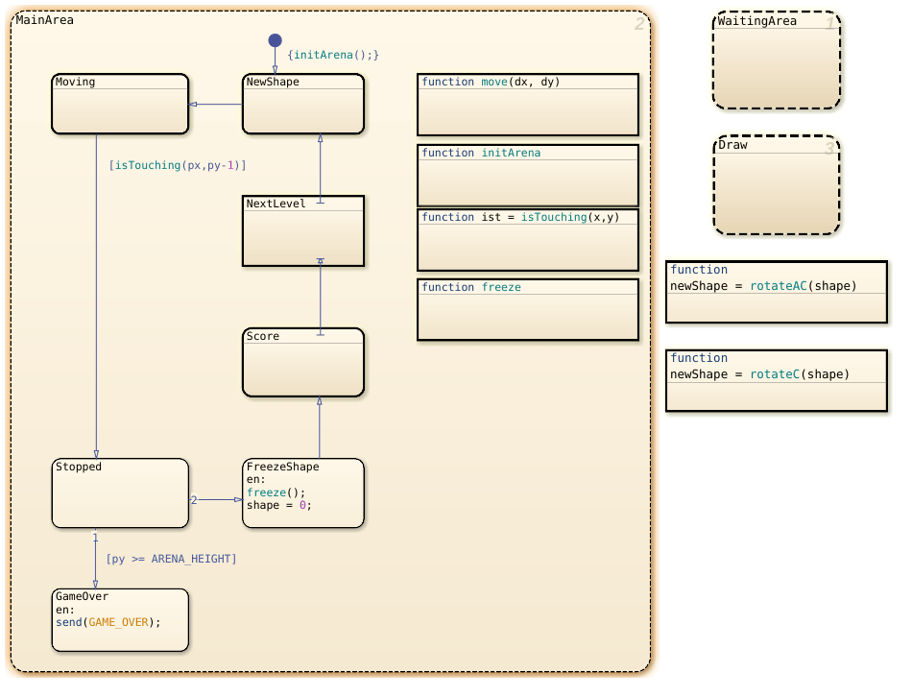Viewport: 898px width, 683px height.
Task: Select the isTouching(x,y) function box
Action: [x=527, y=240]
